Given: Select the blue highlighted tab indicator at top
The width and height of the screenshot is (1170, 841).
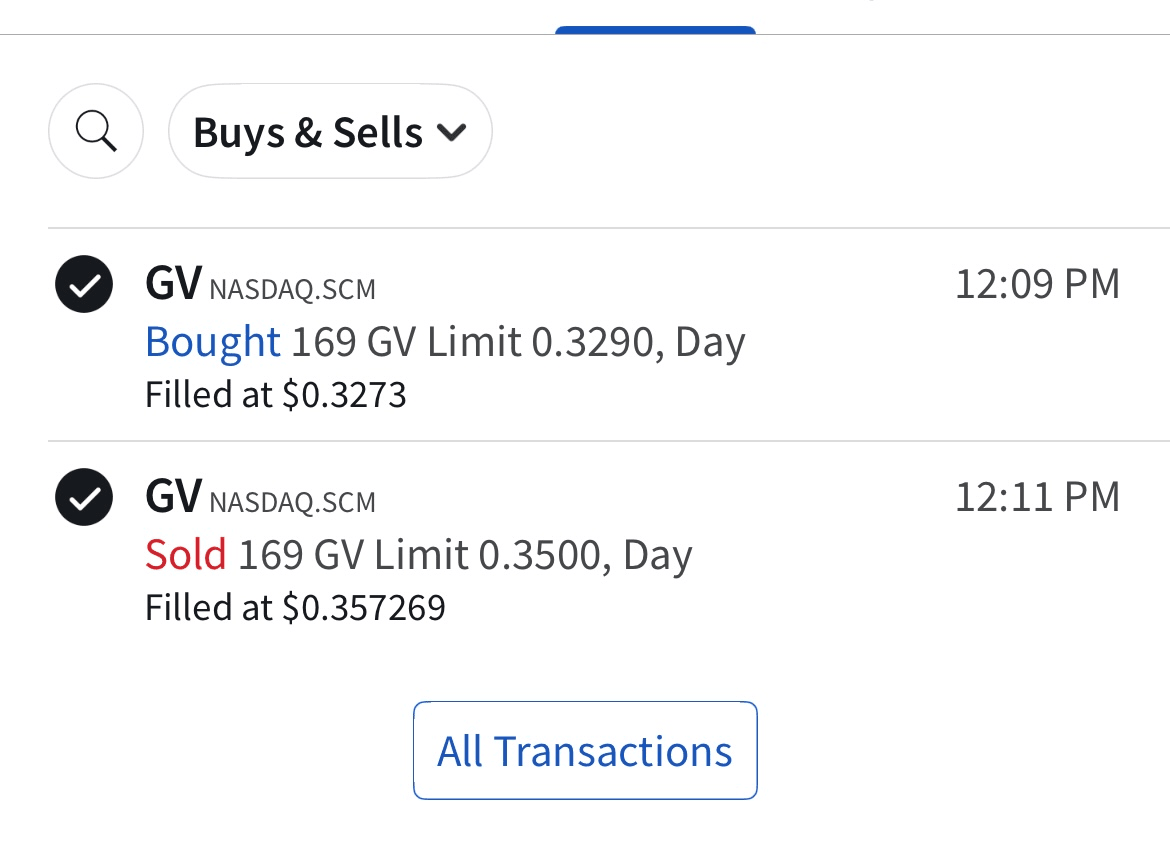Looking at the screenshot, I should [x=655, y=30].
